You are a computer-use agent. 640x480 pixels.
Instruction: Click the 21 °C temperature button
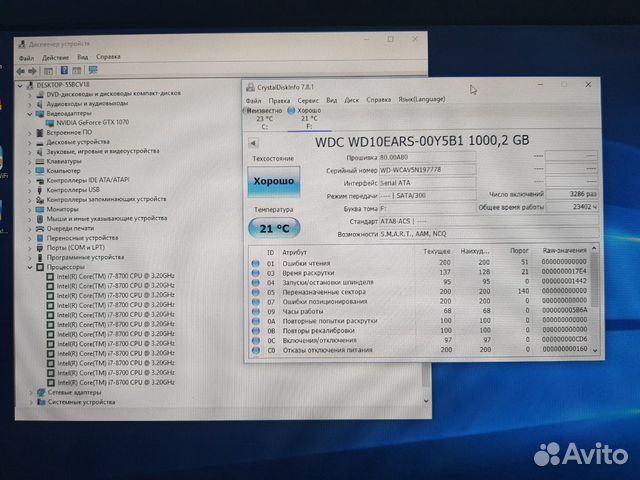pyautogui.click(x=274, y=228)
